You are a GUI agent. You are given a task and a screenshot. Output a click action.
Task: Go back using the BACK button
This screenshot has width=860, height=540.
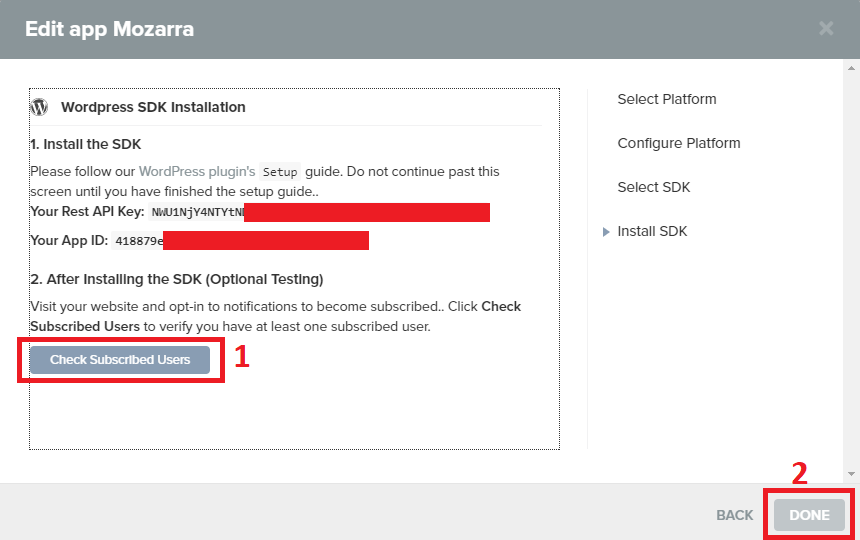click(x=734, y=515)
